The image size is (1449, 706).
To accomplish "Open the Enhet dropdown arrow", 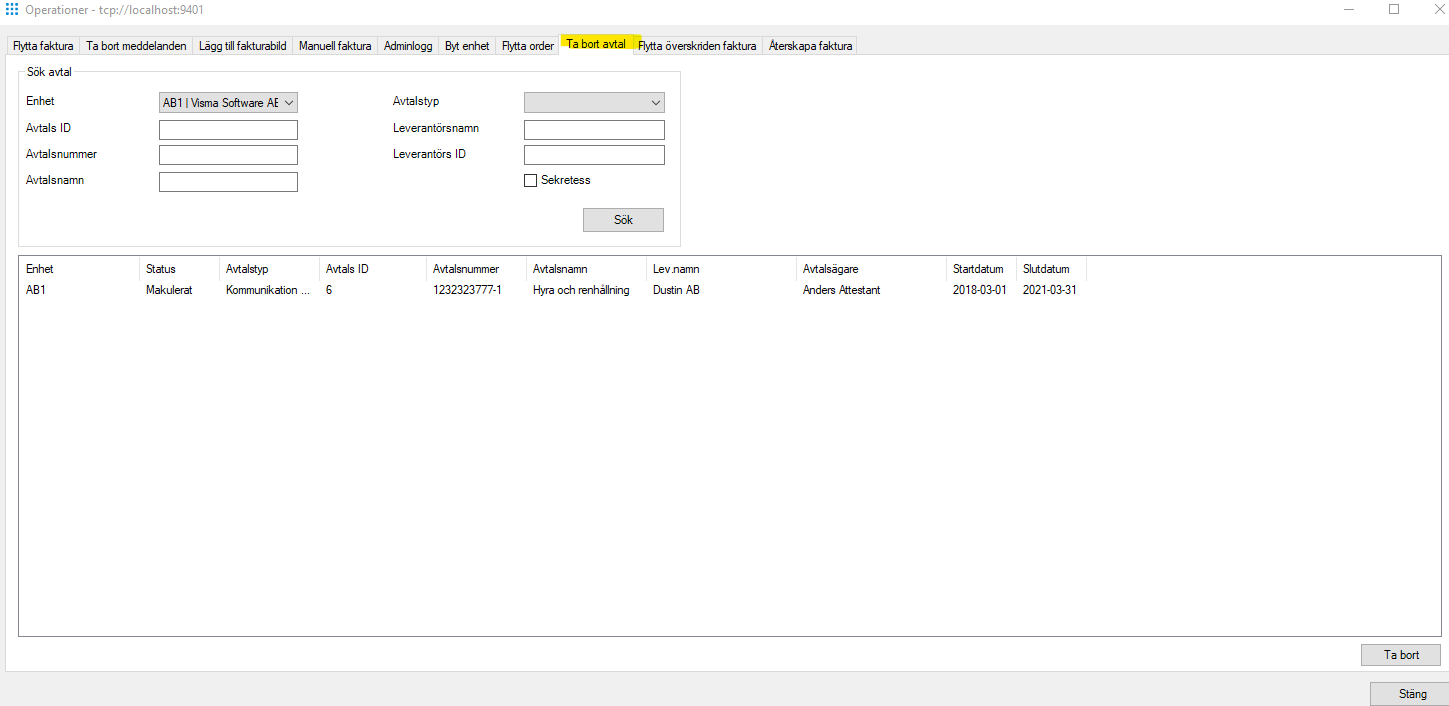I will click(288, 102).
